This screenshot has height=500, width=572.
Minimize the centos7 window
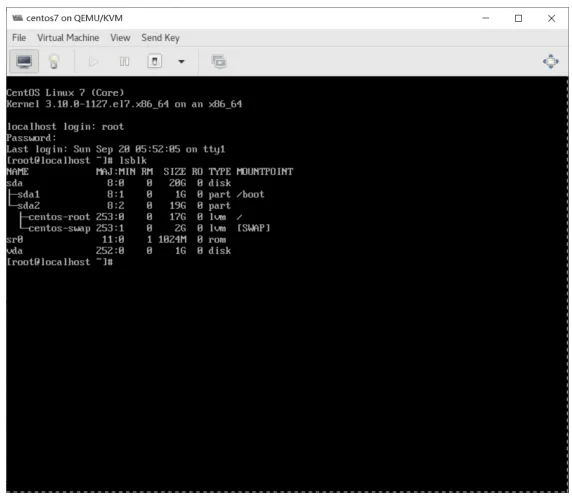tap(486, 18)
